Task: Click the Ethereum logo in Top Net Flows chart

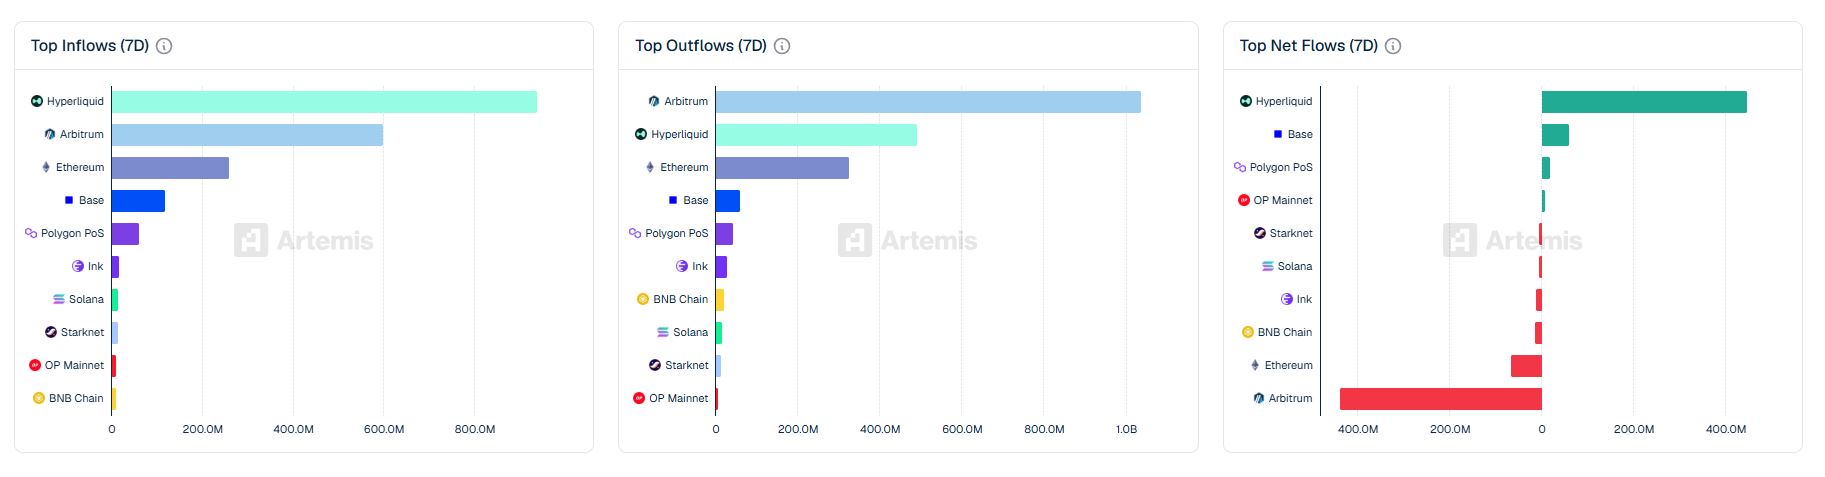Action: [1255, 365]
